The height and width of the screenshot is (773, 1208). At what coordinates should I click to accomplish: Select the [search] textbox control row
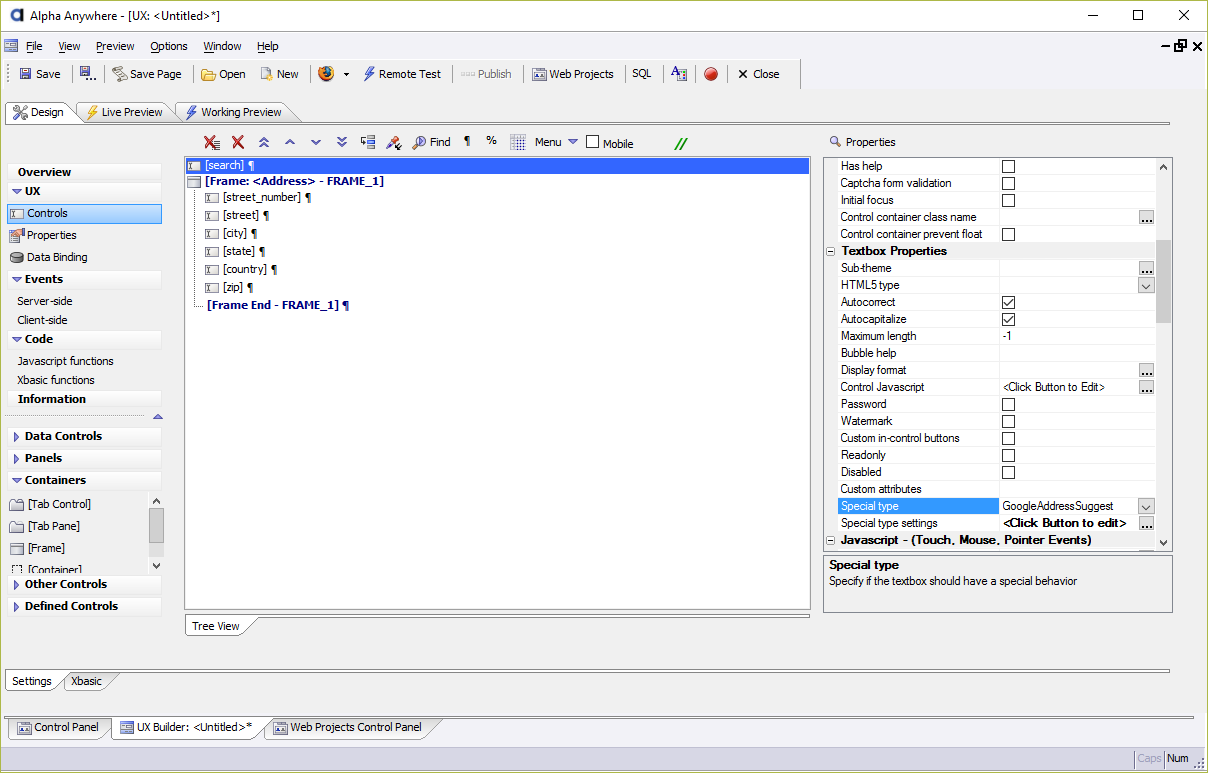click(x=497, y=166)
